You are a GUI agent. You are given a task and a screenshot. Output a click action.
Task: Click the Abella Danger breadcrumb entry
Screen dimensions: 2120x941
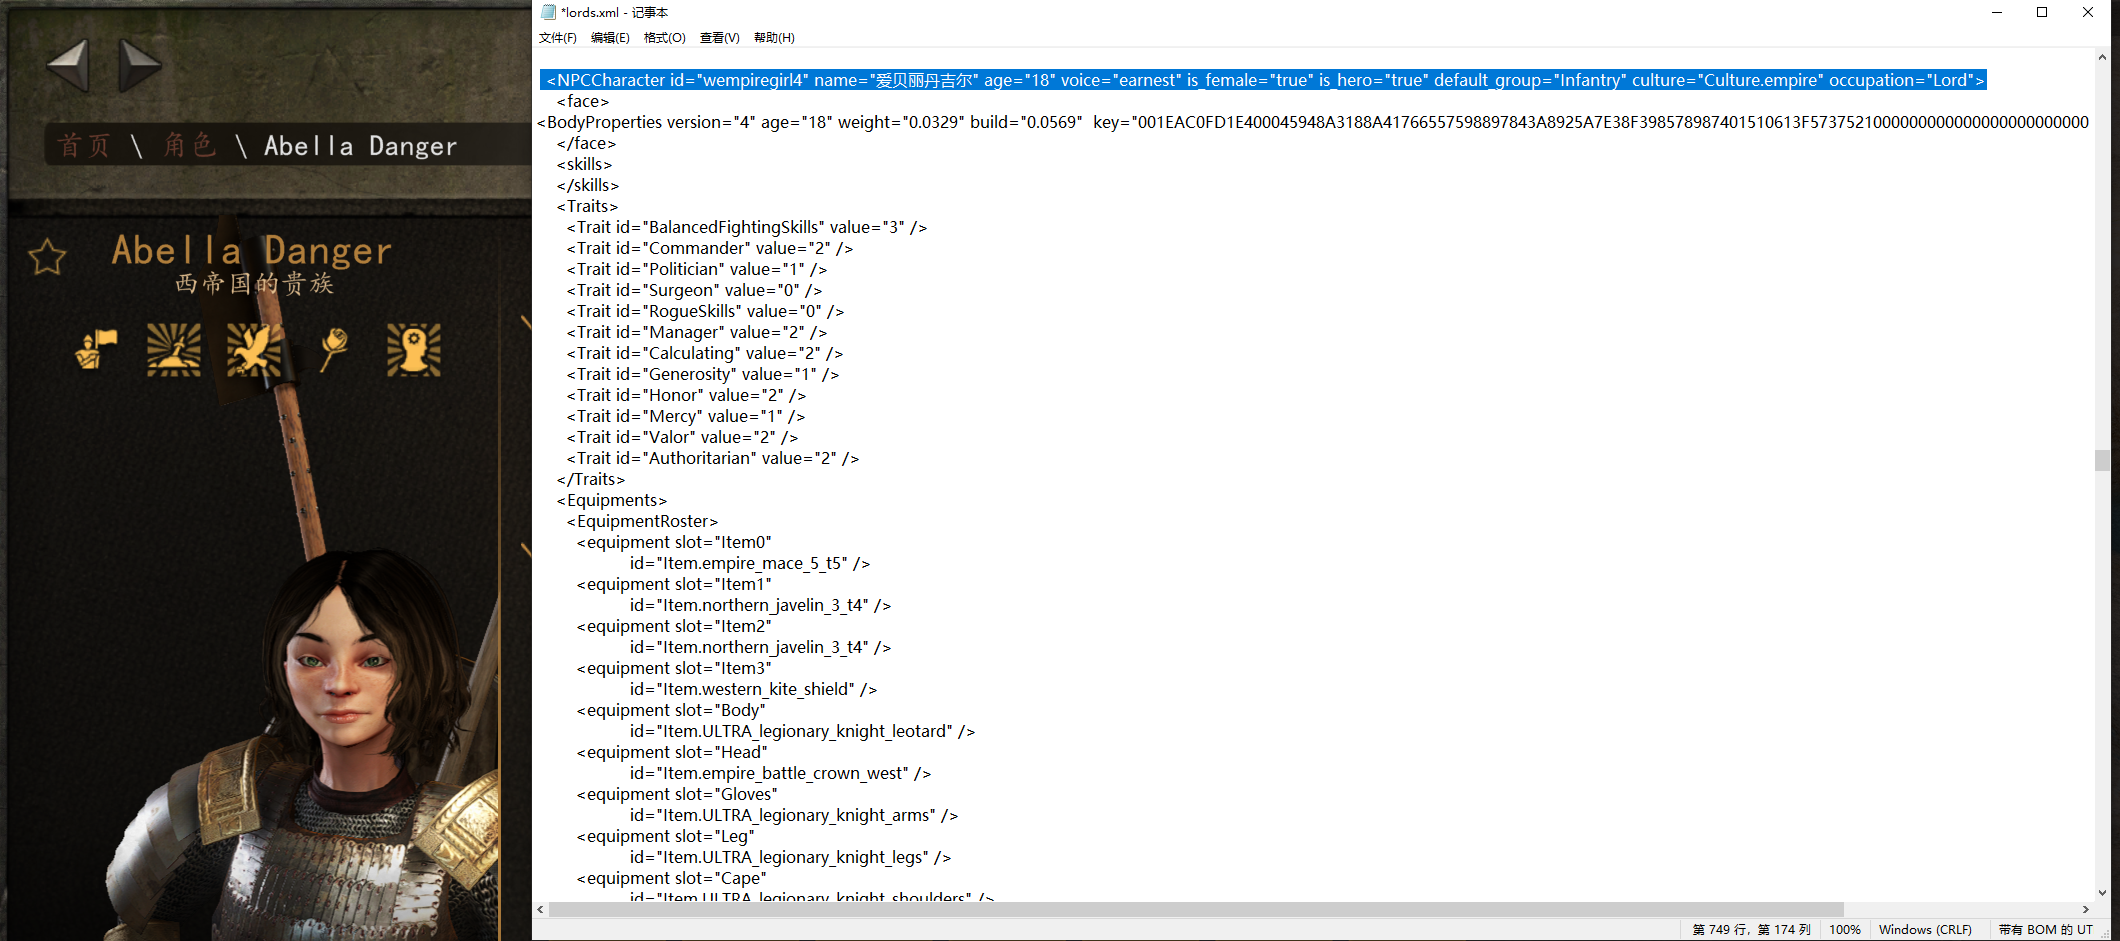click(360, 146)
